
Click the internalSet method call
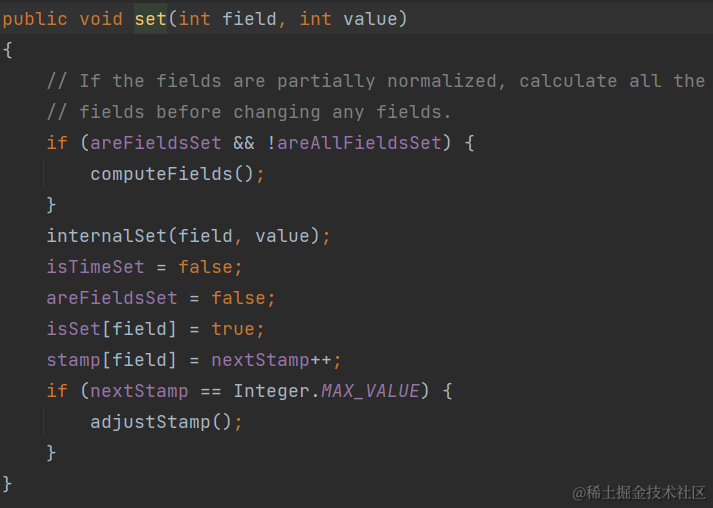point(106,236)
